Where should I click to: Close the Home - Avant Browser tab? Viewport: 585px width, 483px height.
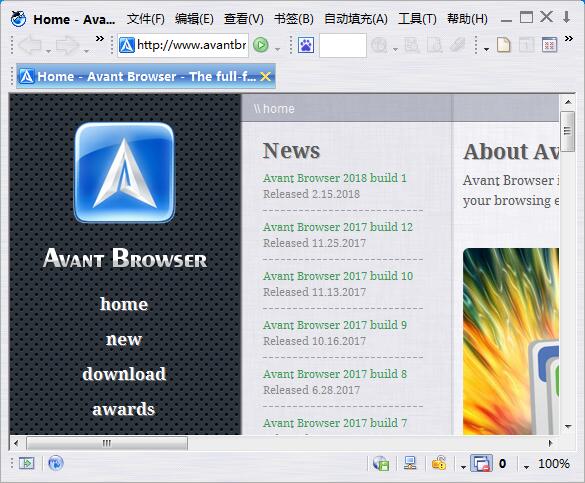point(265,77)
